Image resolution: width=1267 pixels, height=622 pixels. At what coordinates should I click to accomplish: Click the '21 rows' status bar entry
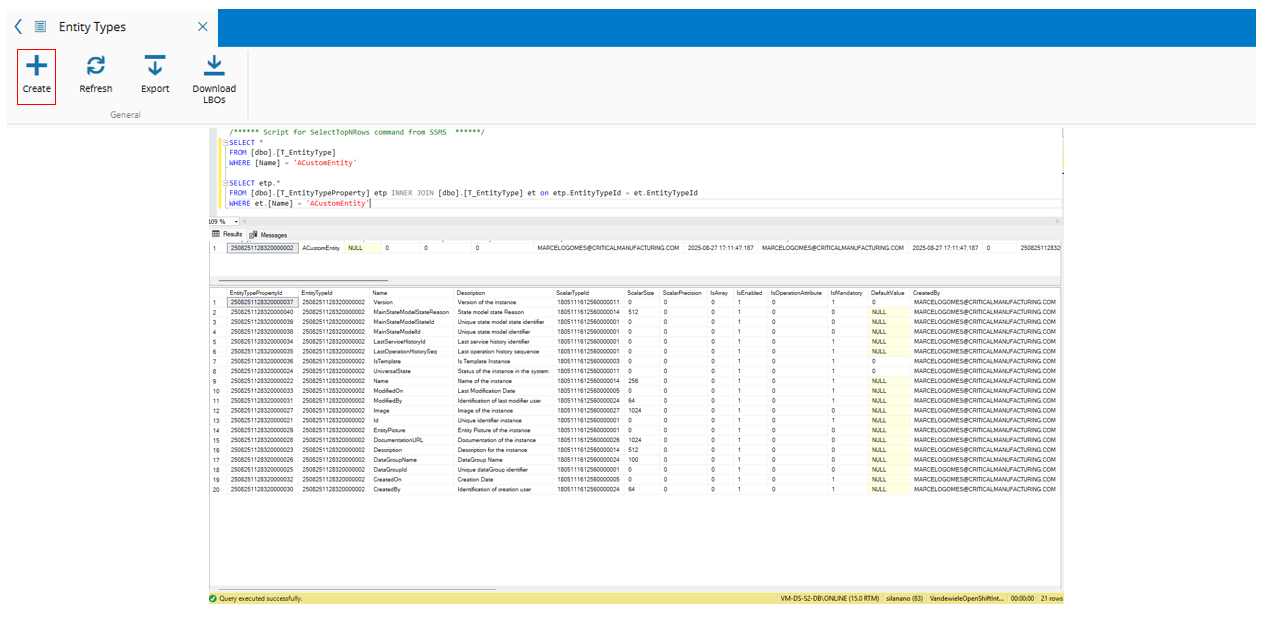pos(1051,598)
